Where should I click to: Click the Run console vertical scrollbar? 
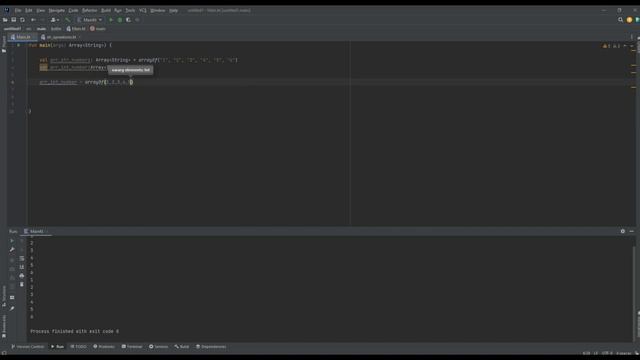(x=634, y=291)
